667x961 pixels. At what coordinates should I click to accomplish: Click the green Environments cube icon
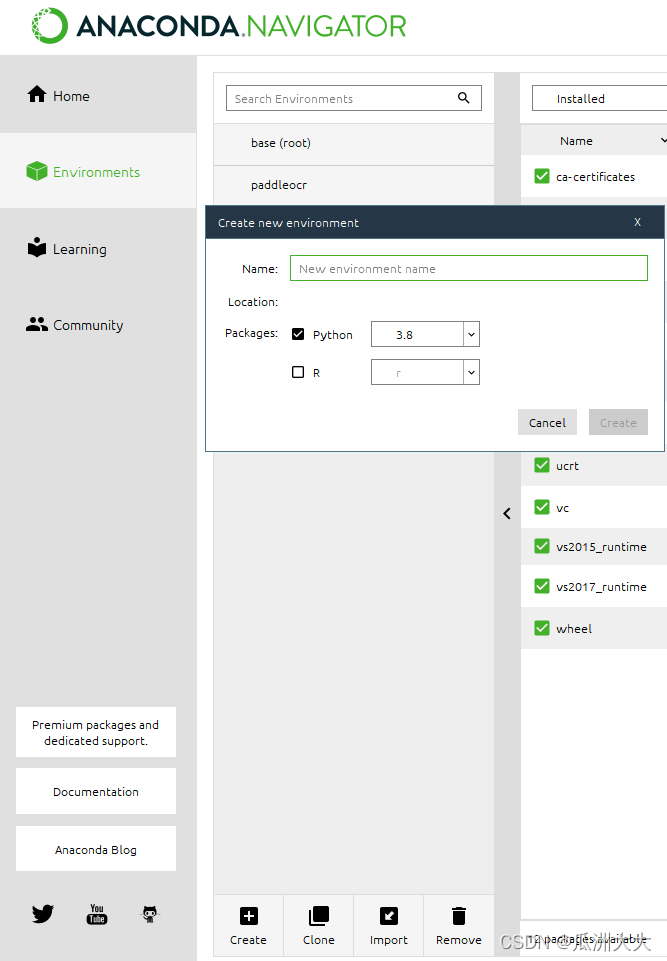click(x=37, y=171)
